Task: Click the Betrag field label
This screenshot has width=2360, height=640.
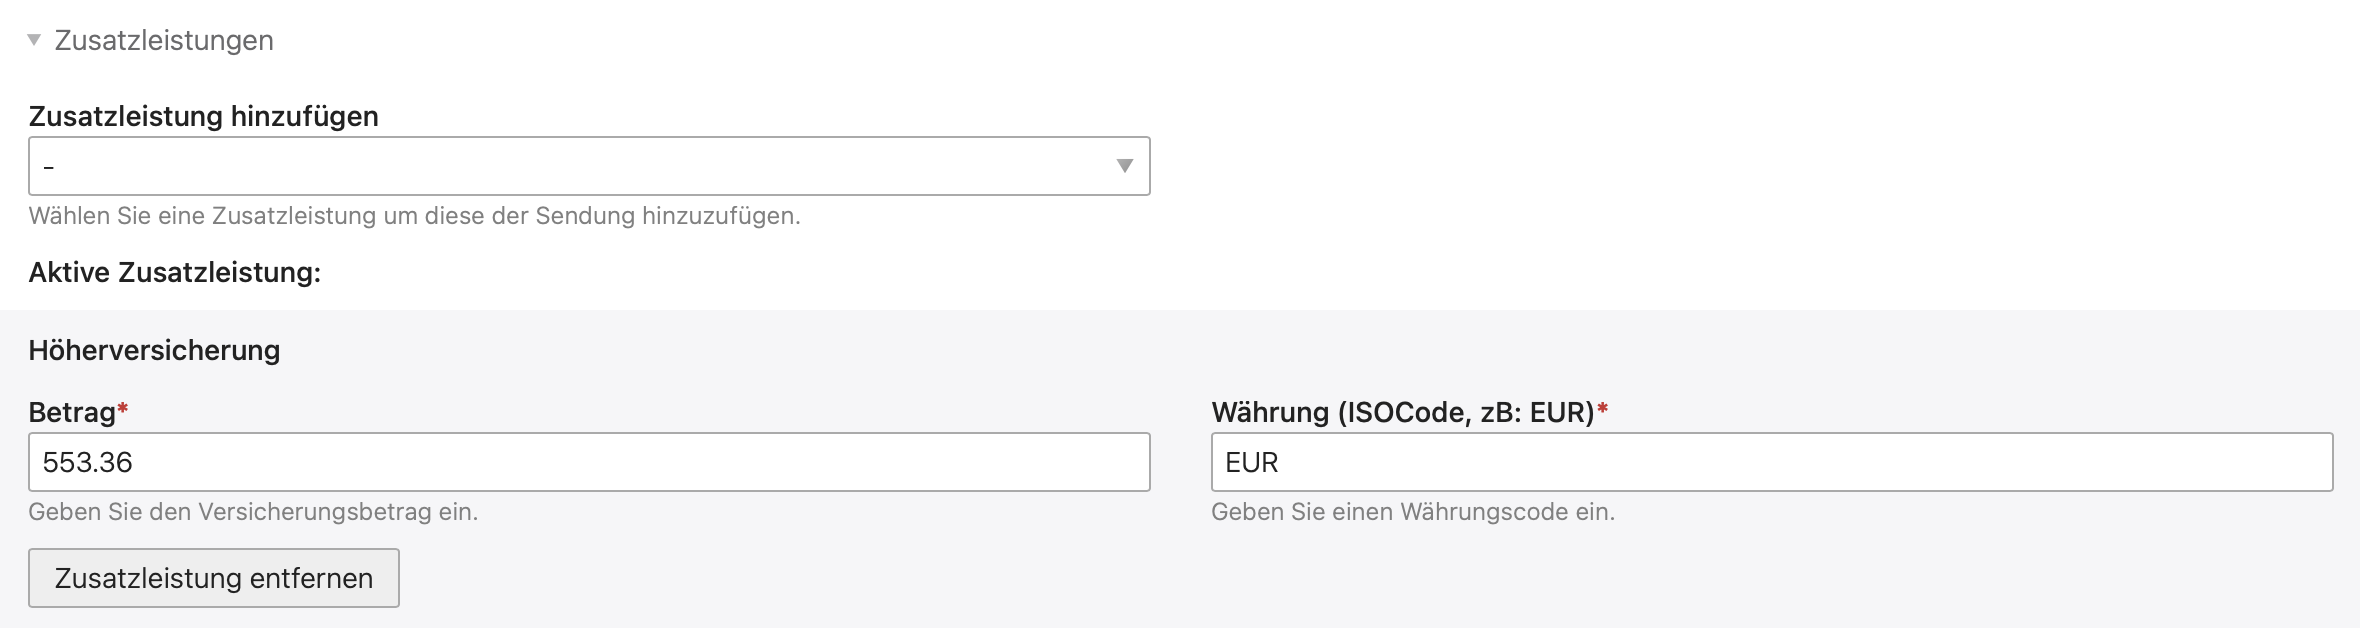Action: (x=72, y=412)
